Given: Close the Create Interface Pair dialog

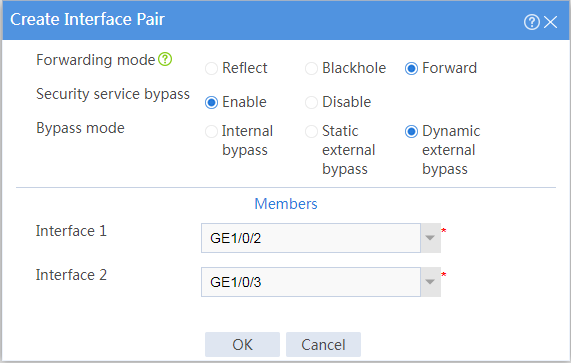Looking at the screenshot, I should (551, 22).
